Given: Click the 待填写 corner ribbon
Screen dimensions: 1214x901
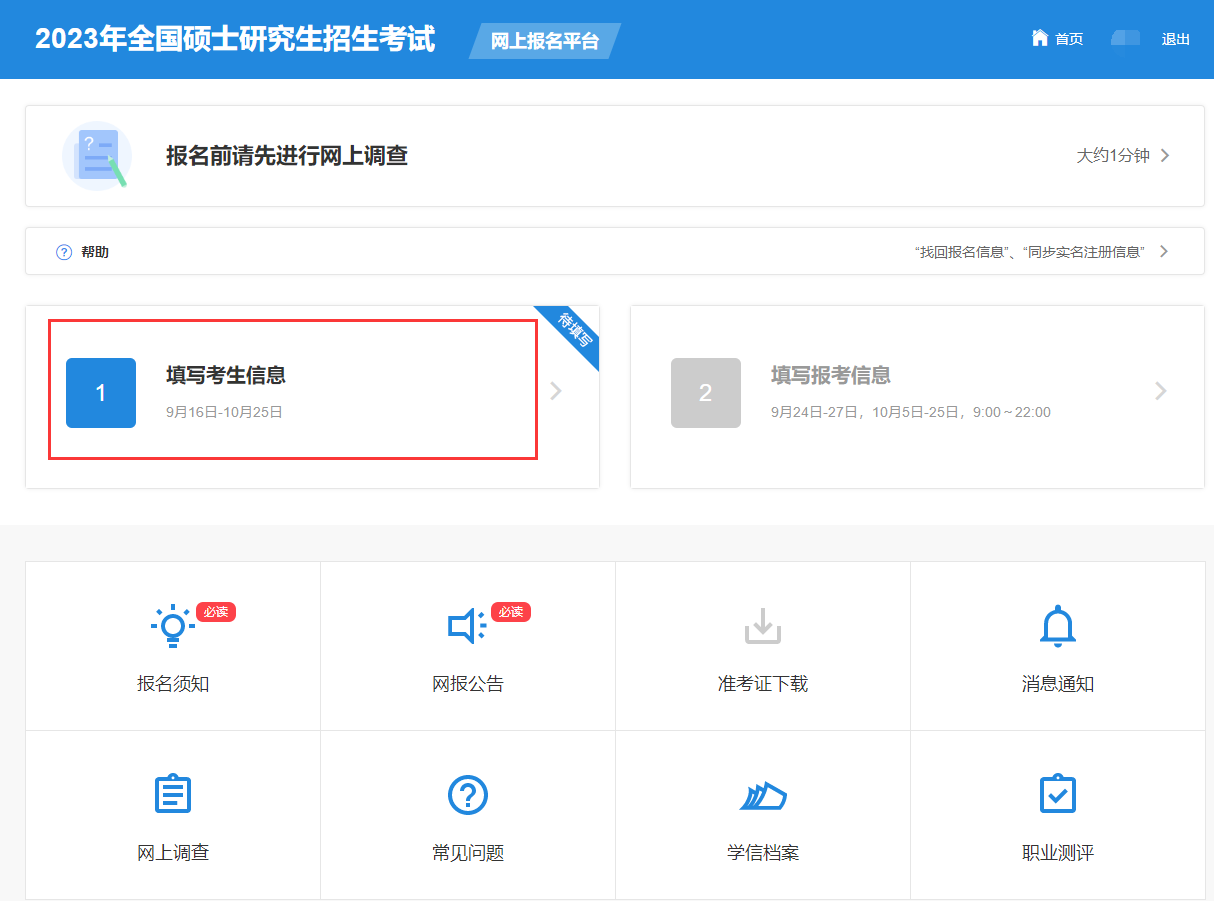Looking at the screenshot, I should [x=573, y=332].
